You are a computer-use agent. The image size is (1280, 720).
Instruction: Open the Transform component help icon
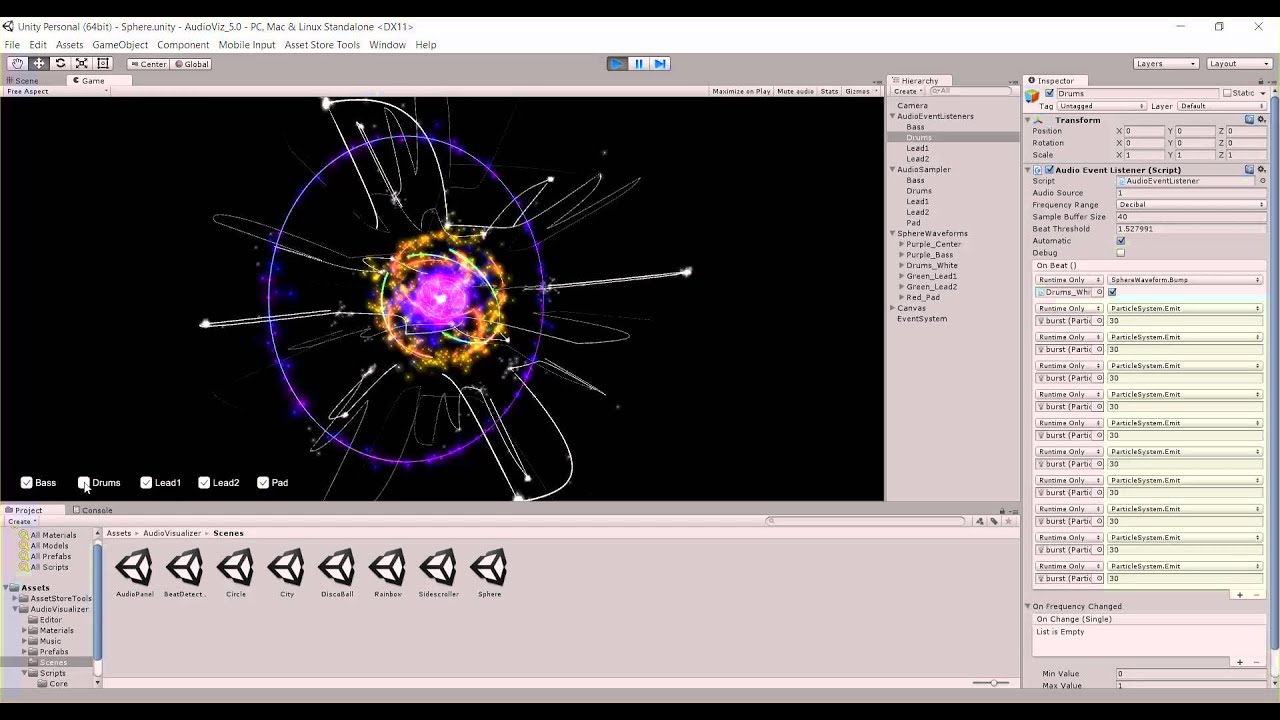point(1249,120)
